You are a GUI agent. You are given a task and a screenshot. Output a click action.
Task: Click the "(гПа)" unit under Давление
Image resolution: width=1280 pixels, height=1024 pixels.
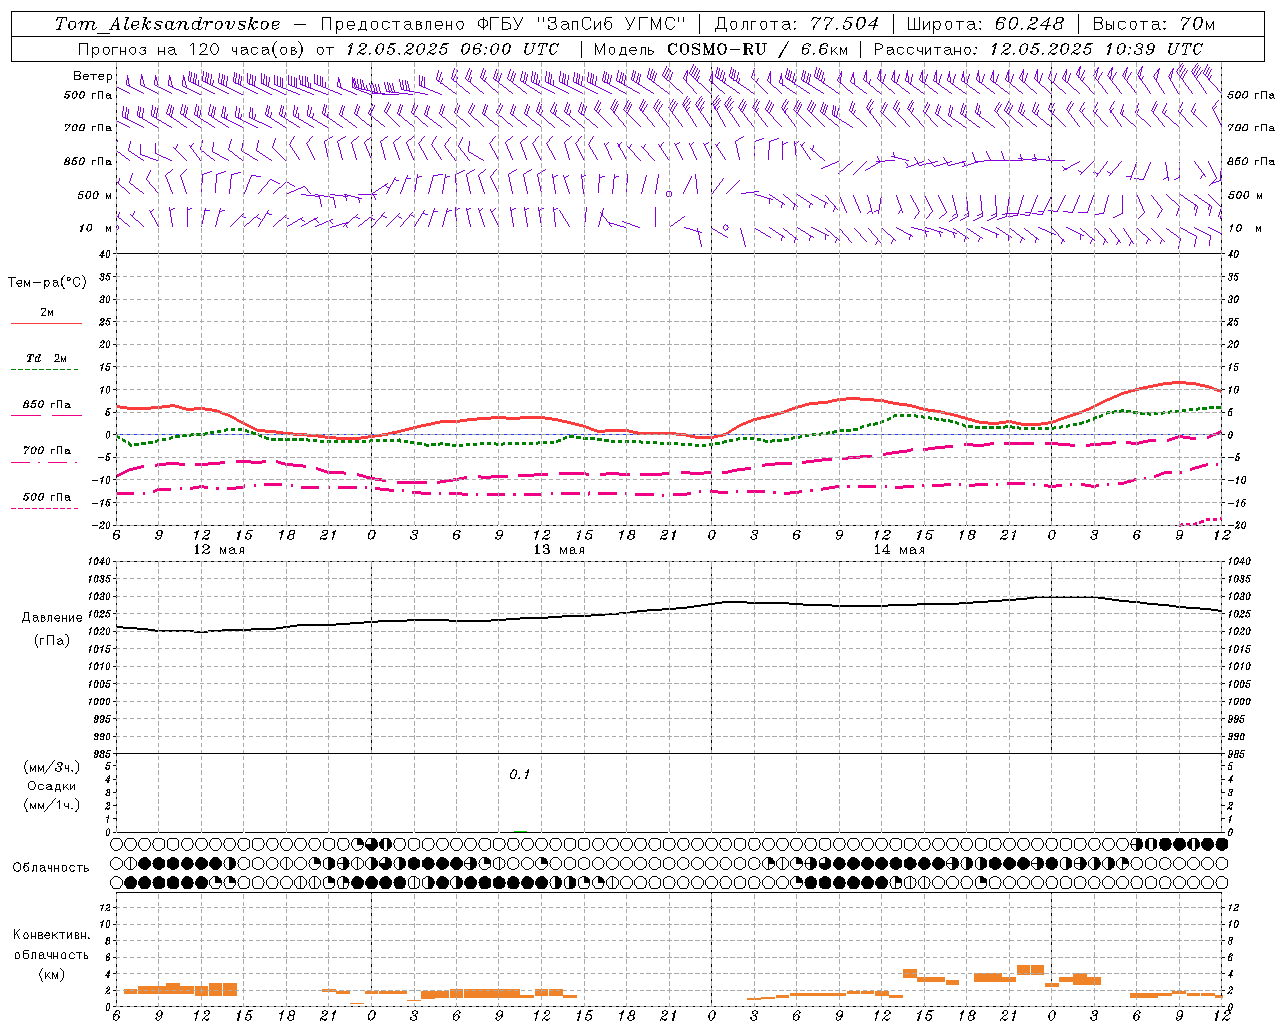point(52,641)
